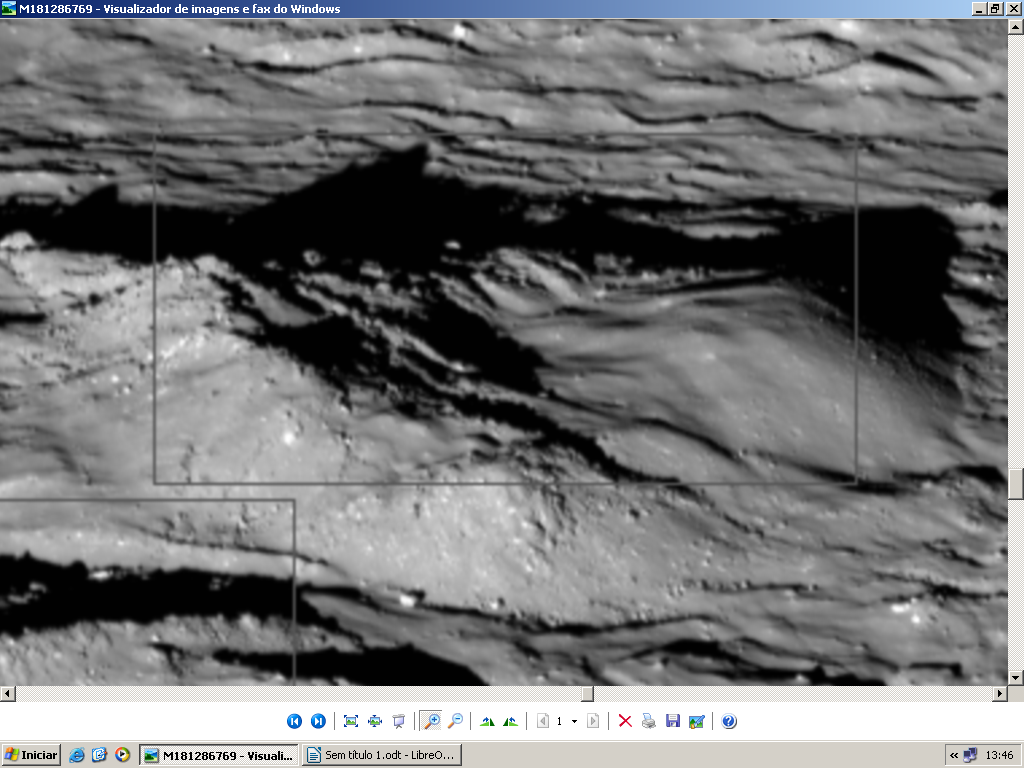Expand hidden system tray icons

(x=954, y=755)
